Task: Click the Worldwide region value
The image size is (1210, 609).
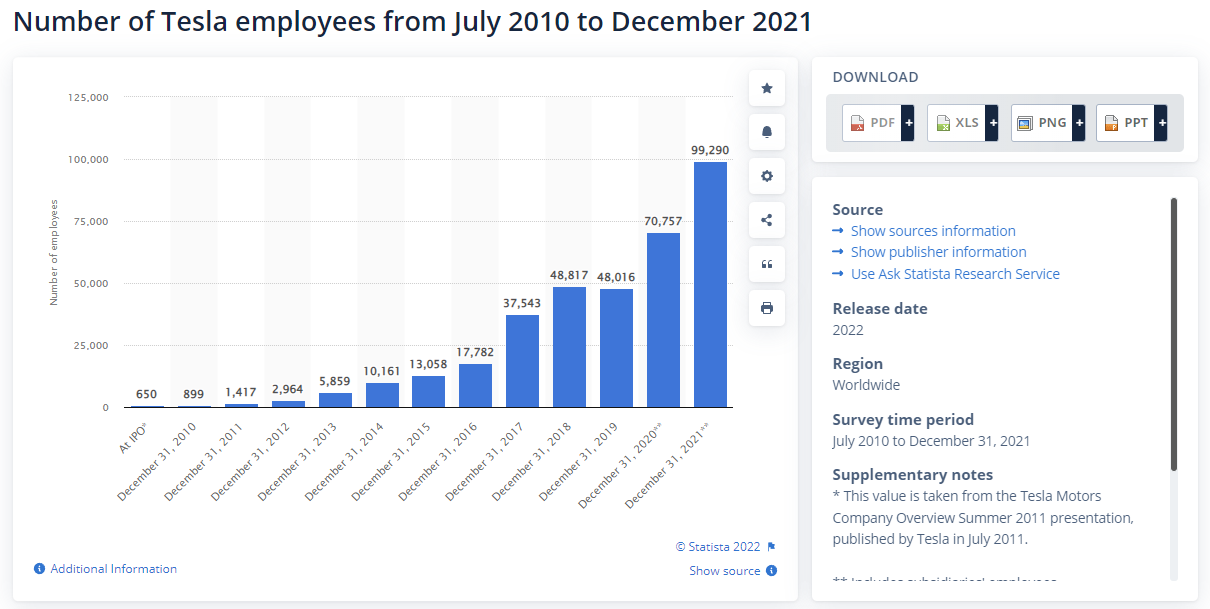Action: (x=866, y=385)
